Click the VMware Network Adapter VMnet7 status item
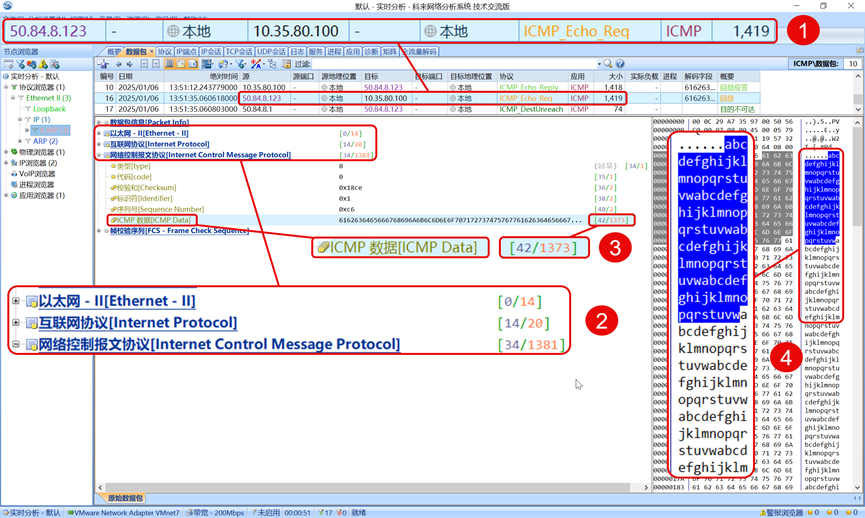Viewport: 865px width, 518px height. [128, 512]
